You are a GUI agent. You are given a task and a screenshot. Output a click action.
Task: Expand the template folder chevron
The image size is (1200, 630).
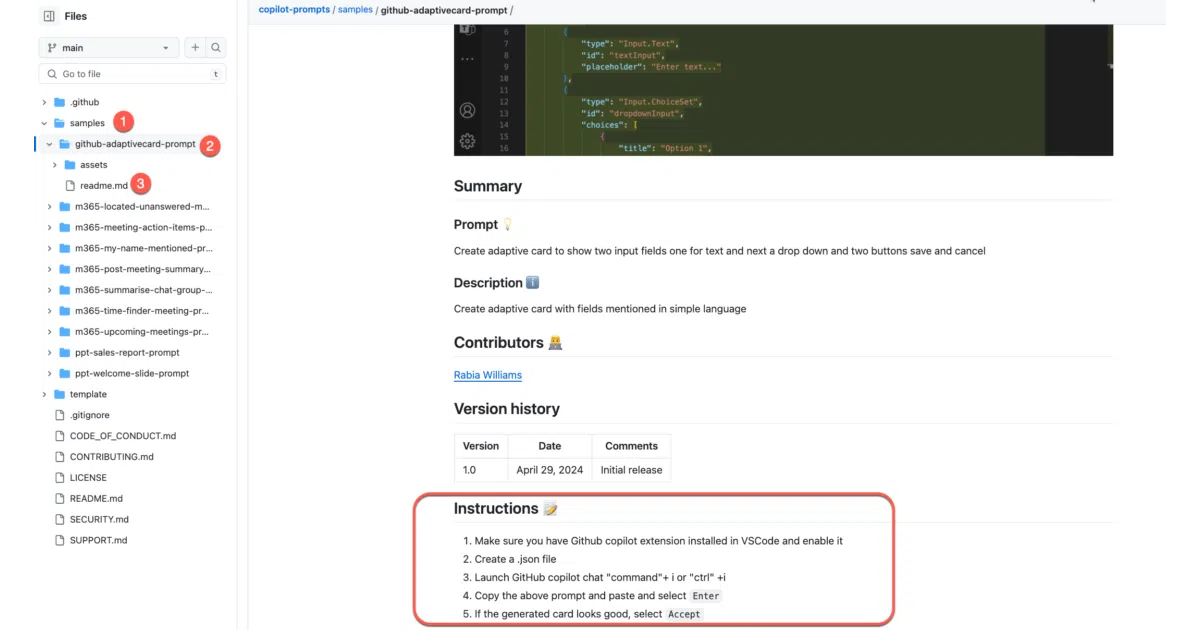click(44, 394)
